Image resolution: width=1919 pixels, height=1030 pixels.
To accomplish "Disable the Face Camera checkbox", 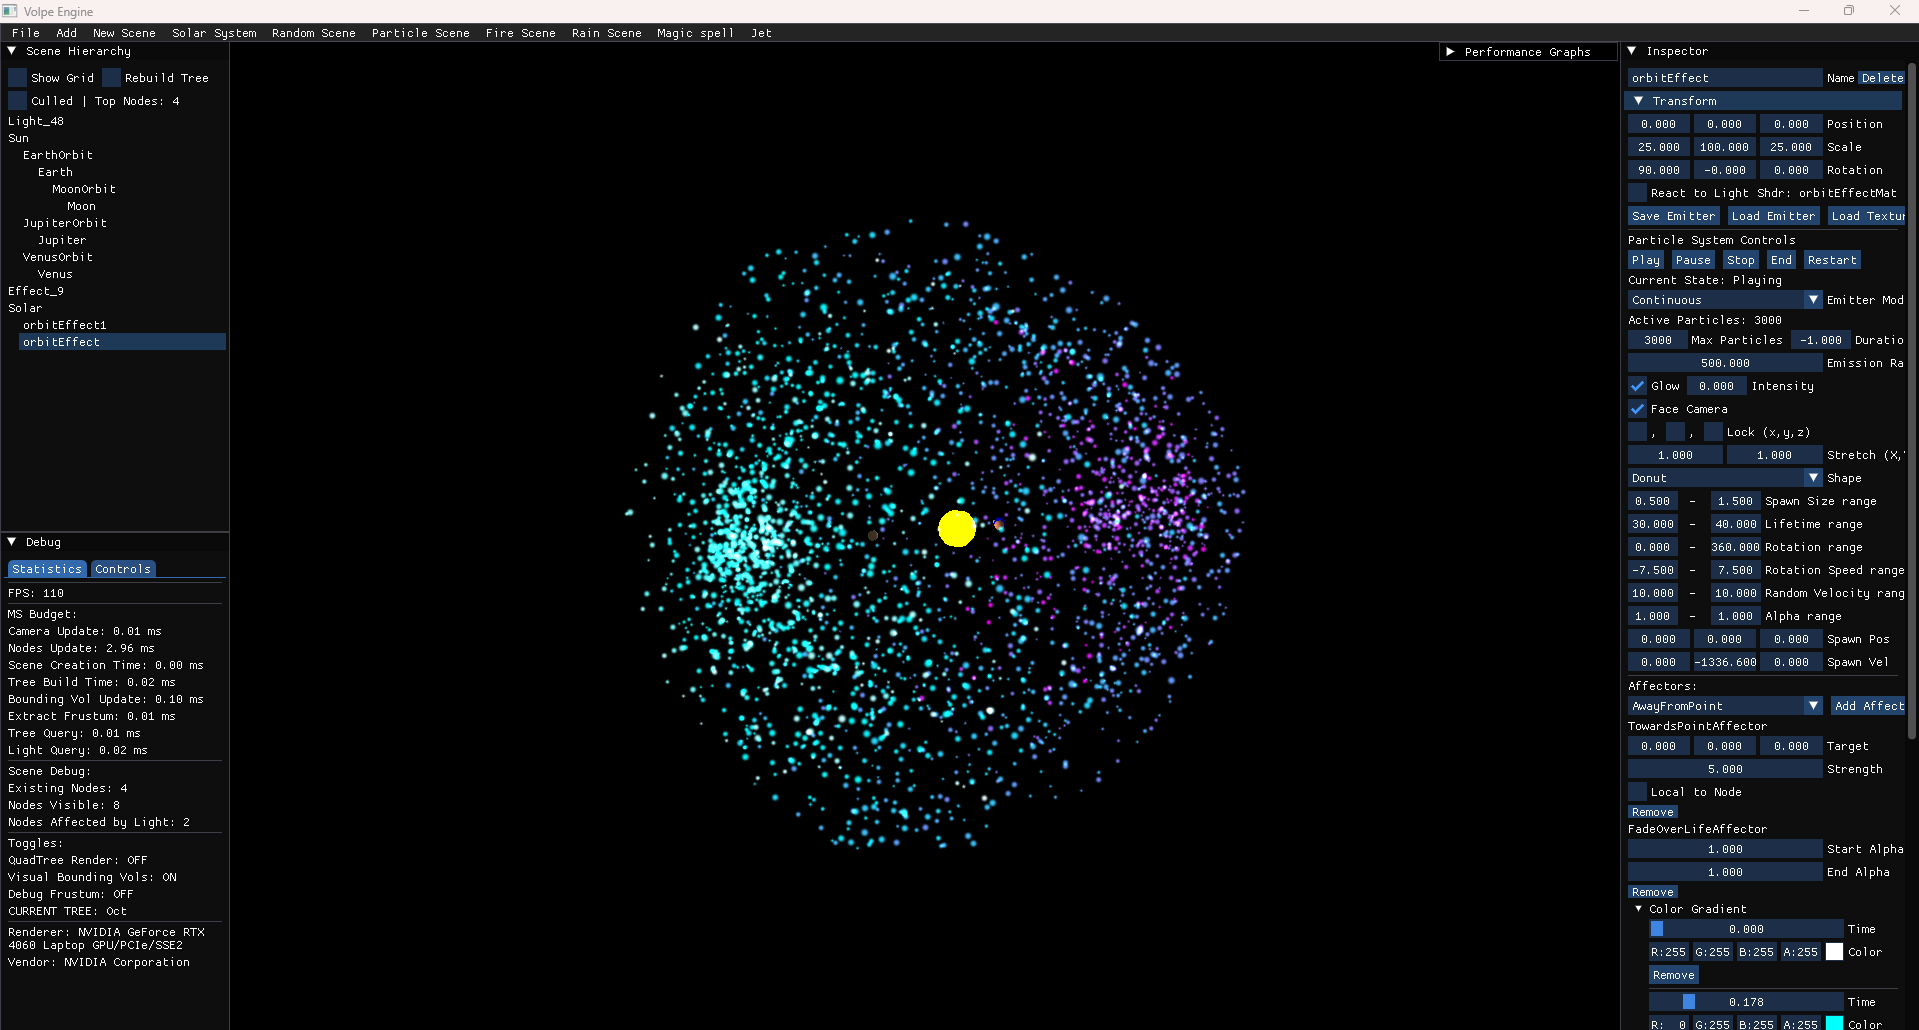I will [x=1637, y=408].
